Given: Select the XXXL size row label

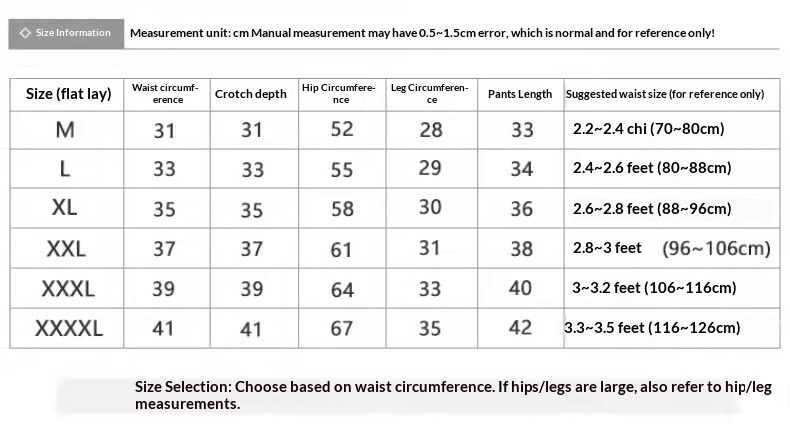Looking at the screenshot, I should [68, 288].
